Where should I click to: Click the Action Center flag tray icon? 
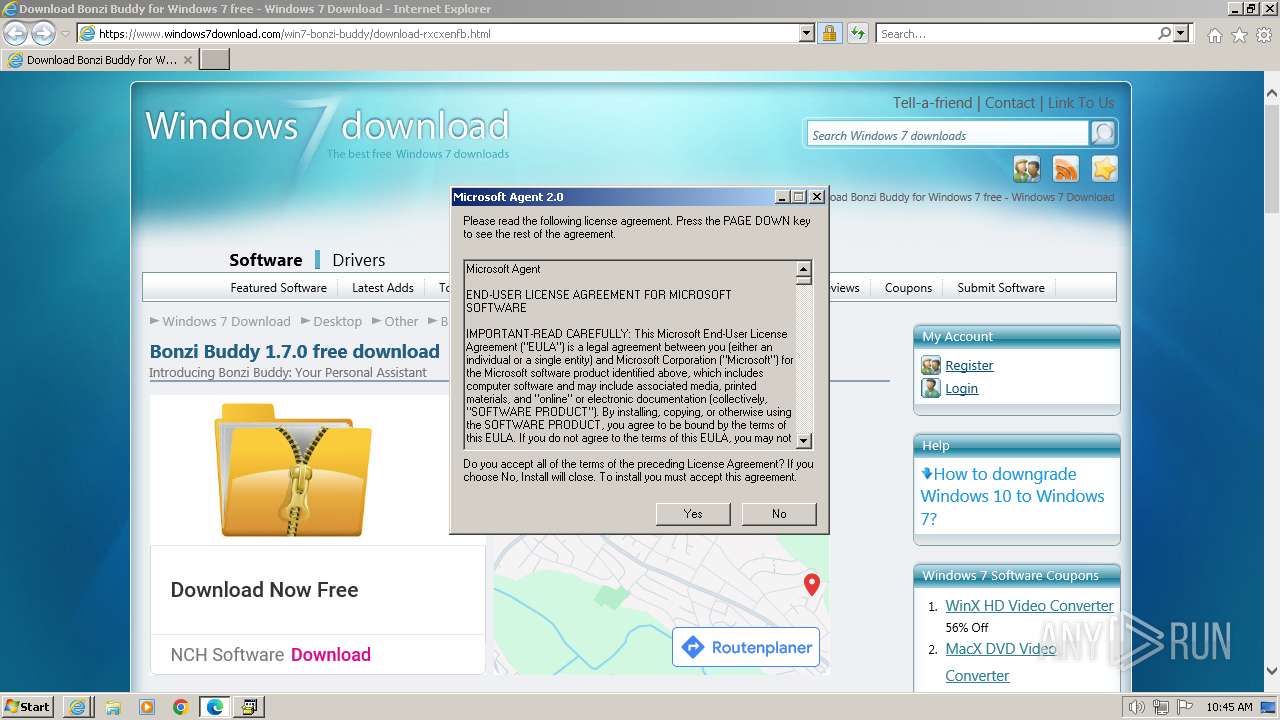tap(1185, 707)
